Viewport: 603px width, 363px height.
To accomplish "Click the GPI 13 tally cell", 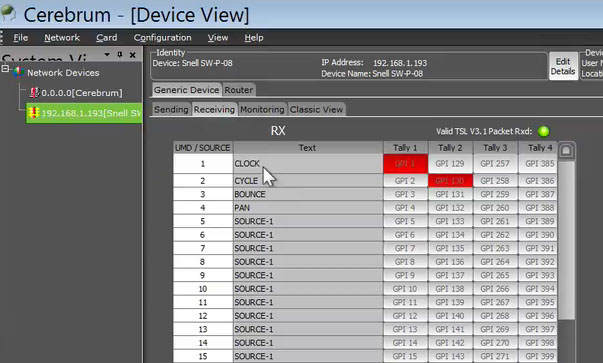I will pyautogui.click(x=405, y=329).
